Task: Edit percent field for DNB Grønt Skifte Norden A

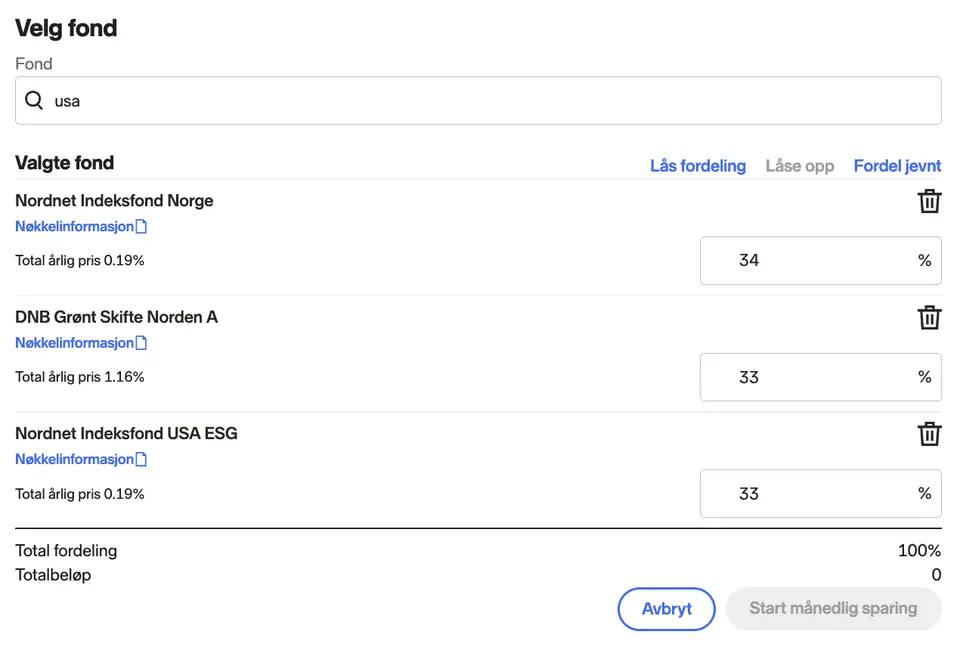Action: [820, 377]
